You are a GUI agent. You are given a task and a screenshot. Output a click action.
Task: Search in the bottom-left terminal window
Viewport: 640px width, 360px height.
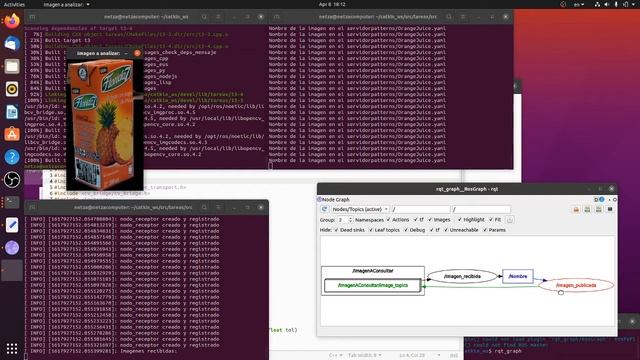[x=204, y=207]
